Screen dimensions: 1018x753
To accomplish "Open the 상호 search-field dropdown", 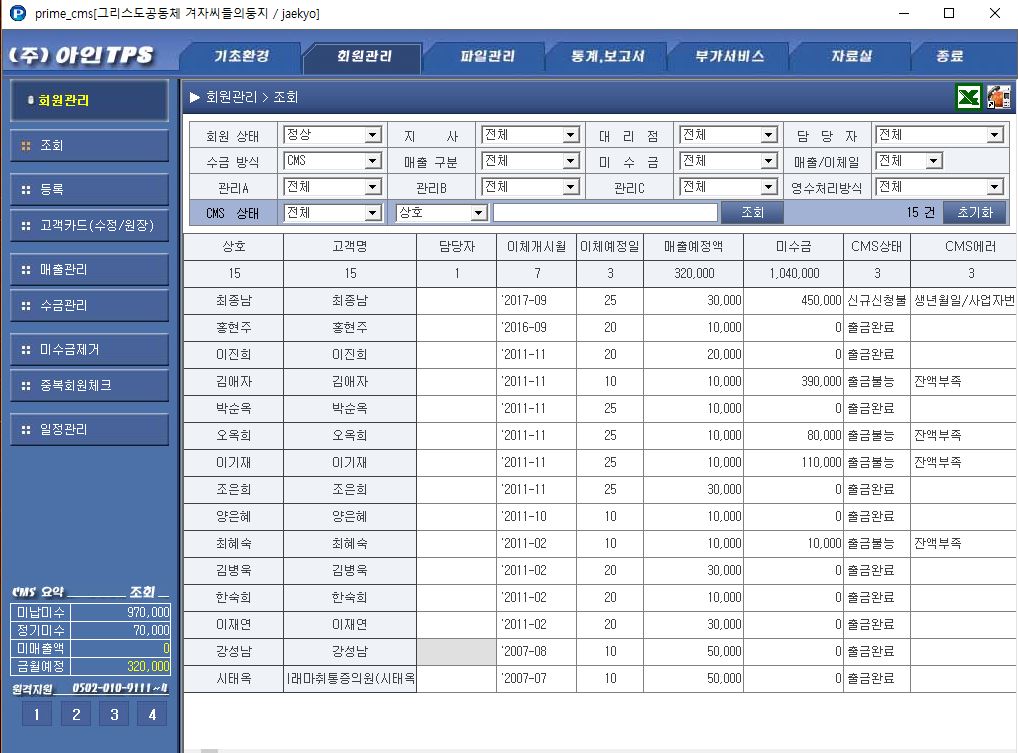I will tap(478, 213).
